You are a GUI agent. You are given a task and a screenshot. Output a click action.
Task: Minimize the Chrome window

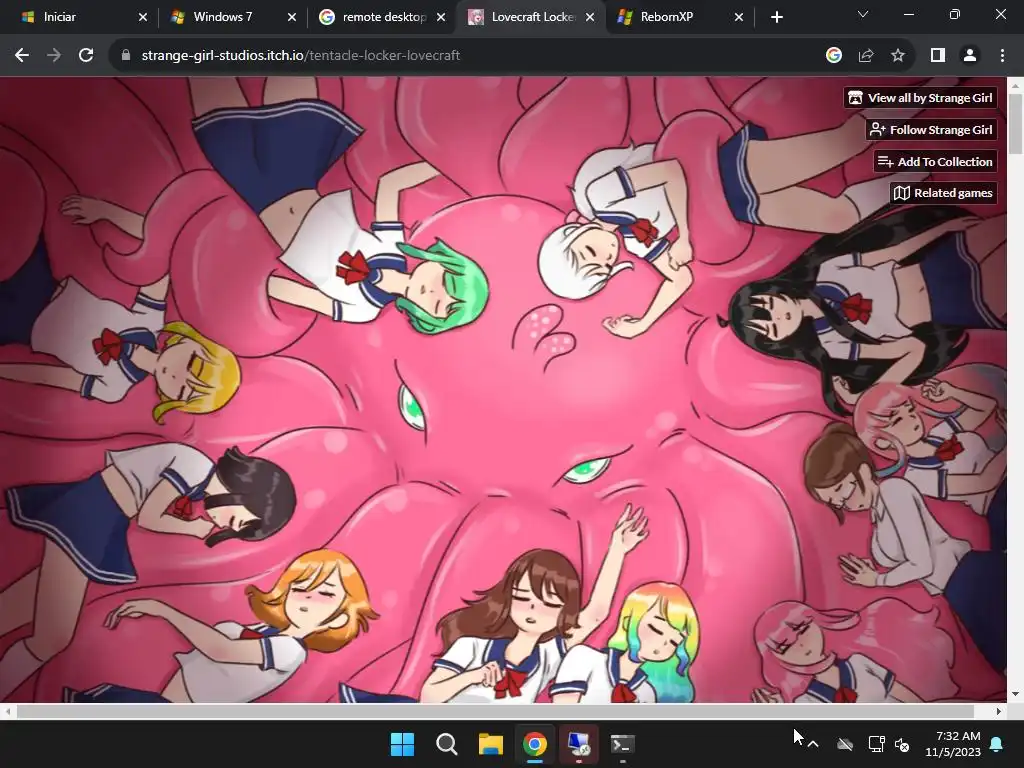click(x=908, y=14)
